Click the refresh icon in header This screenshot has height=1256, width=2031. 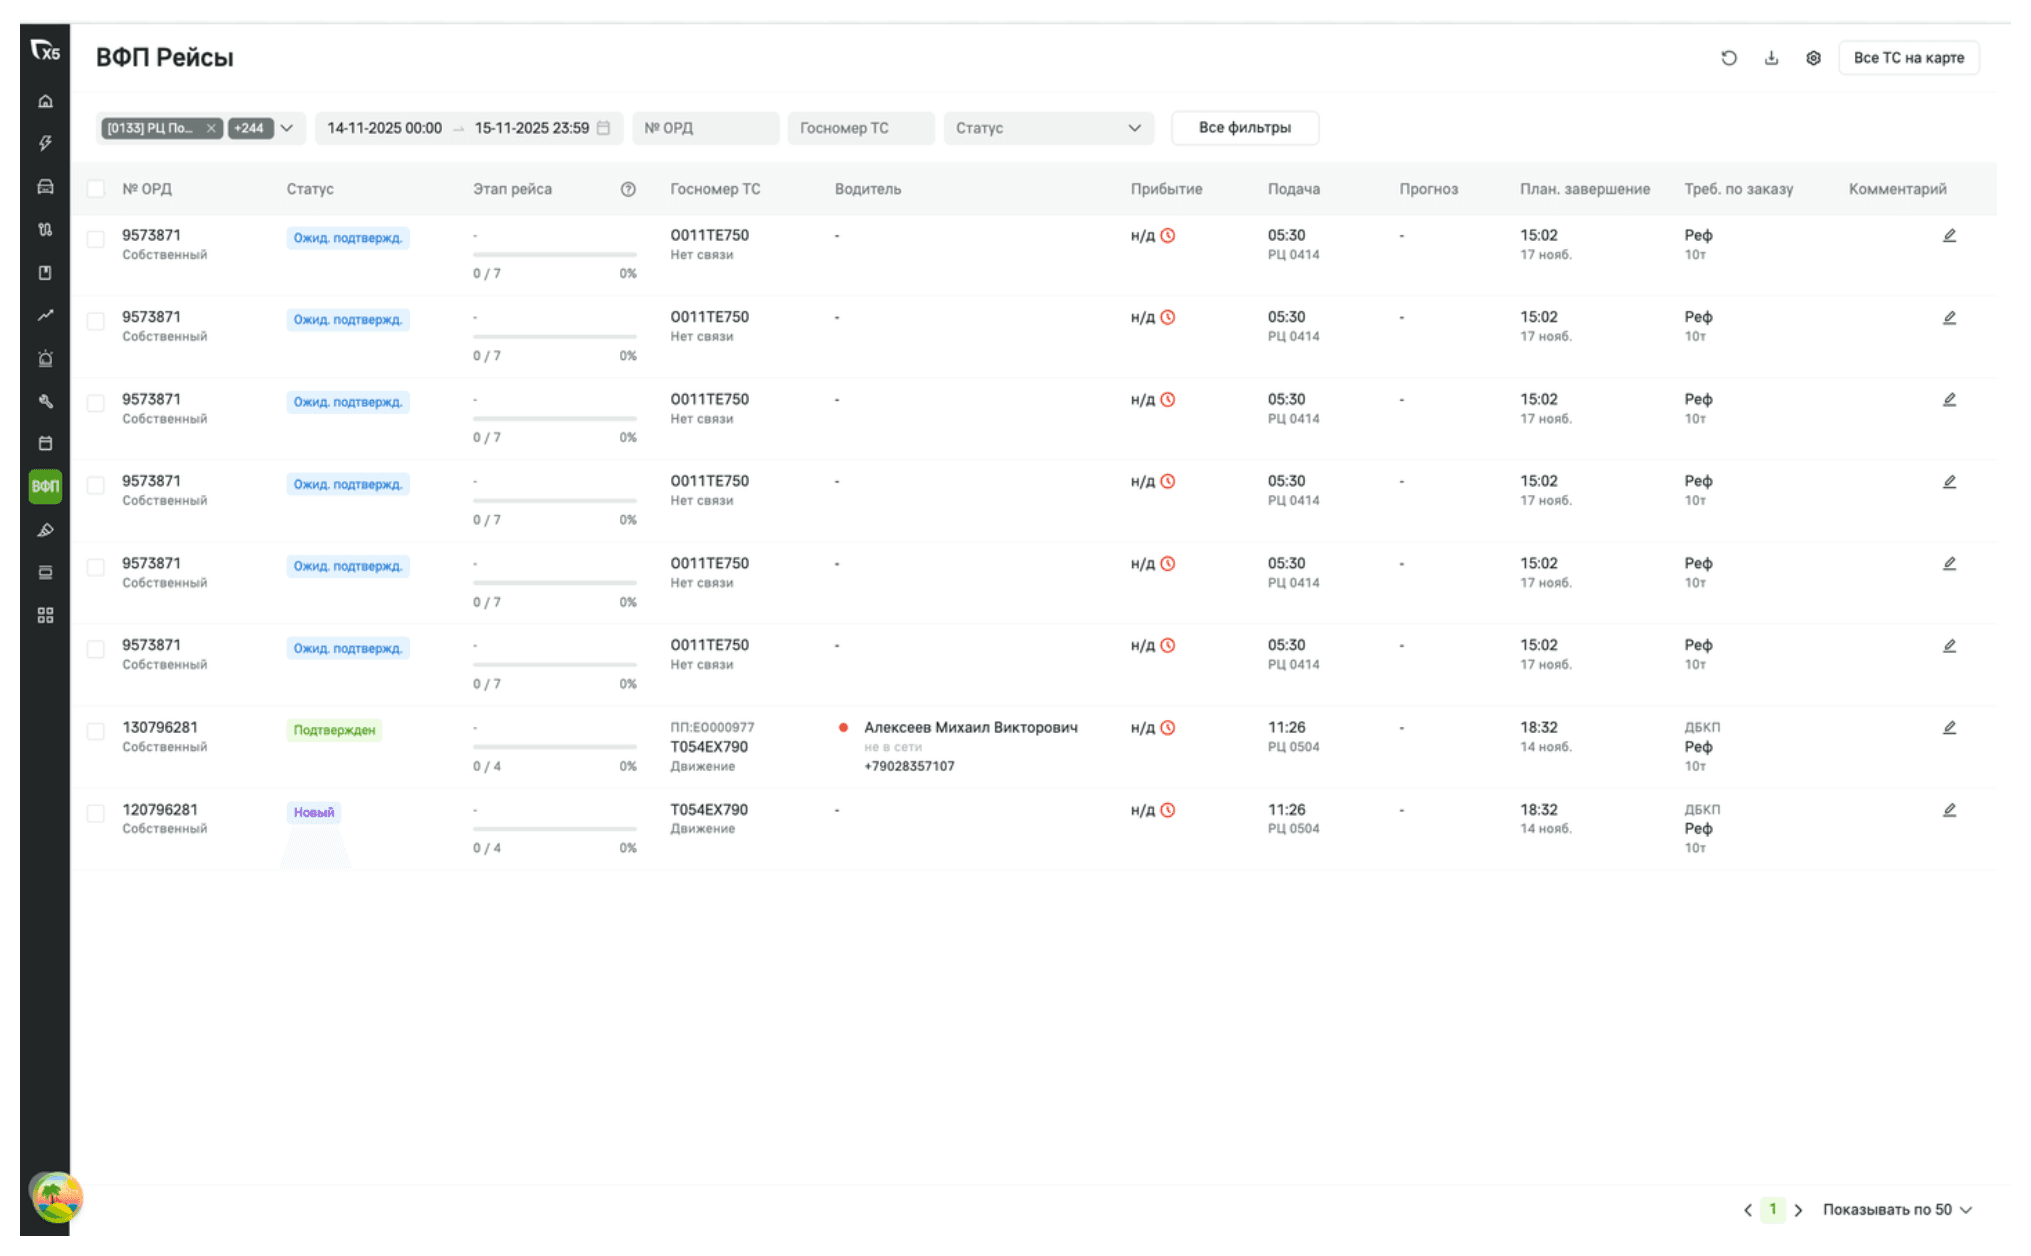1728,58
